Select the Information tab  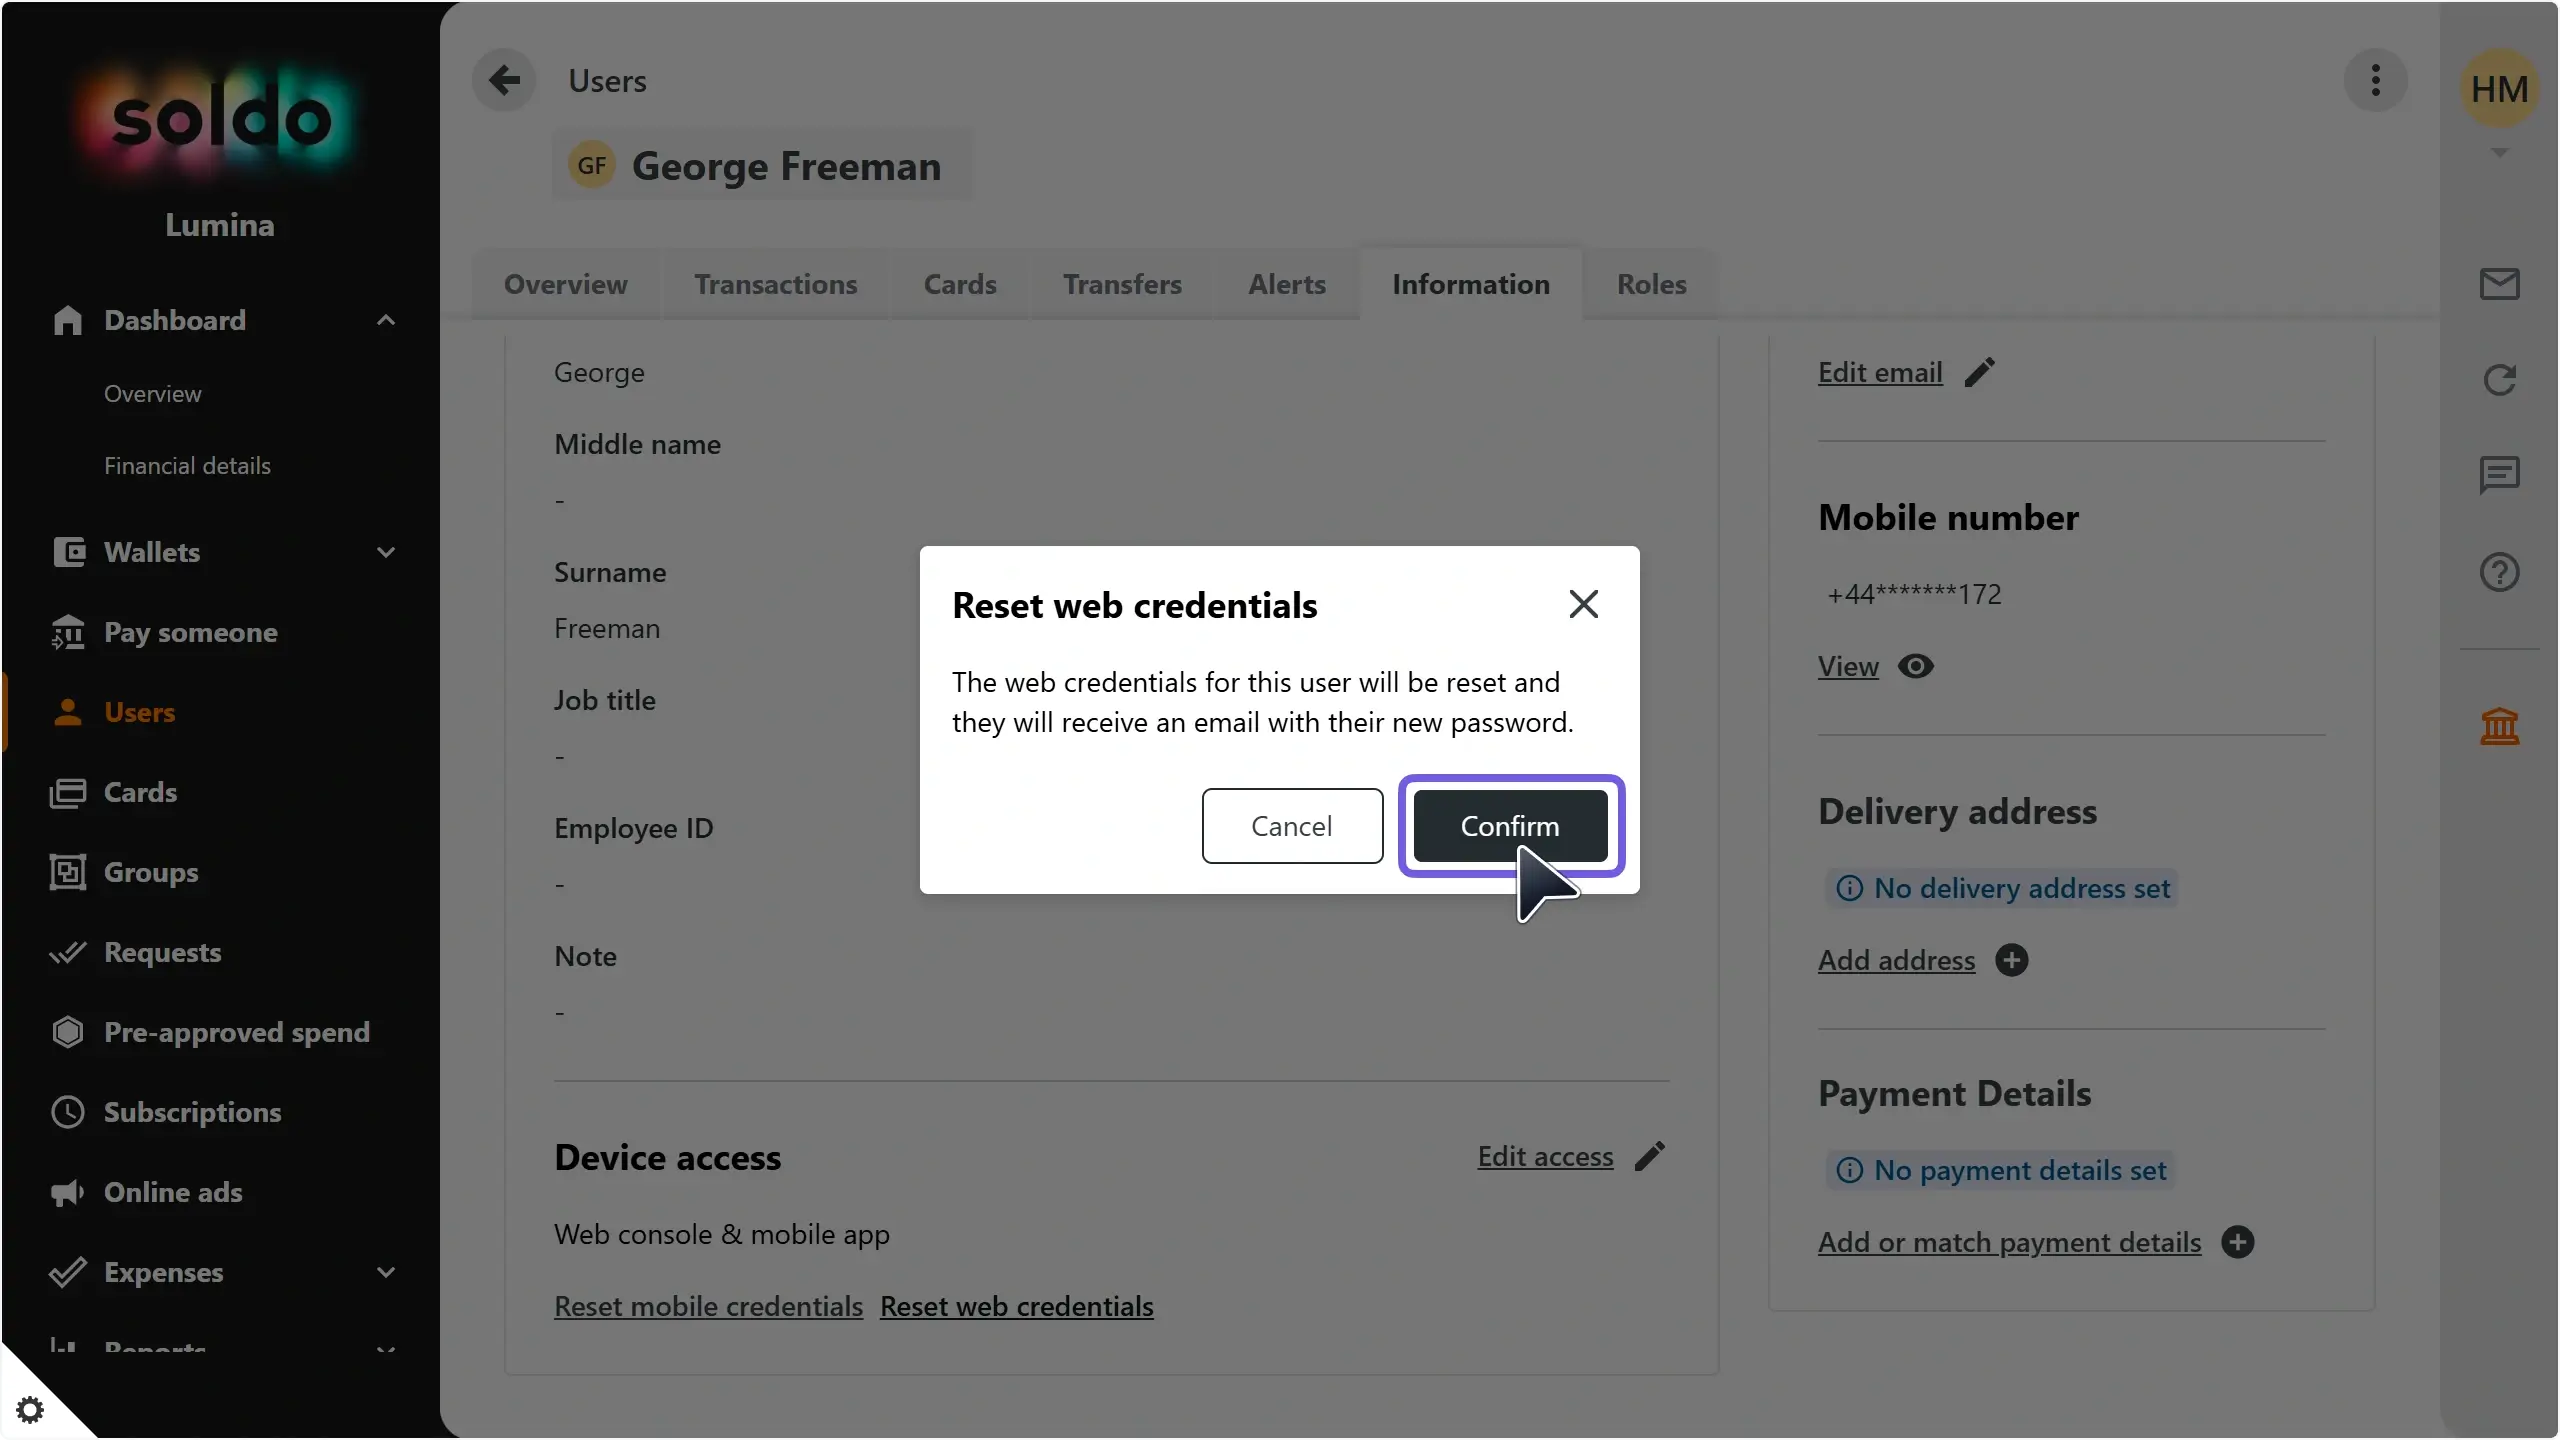coord(1471,284)
